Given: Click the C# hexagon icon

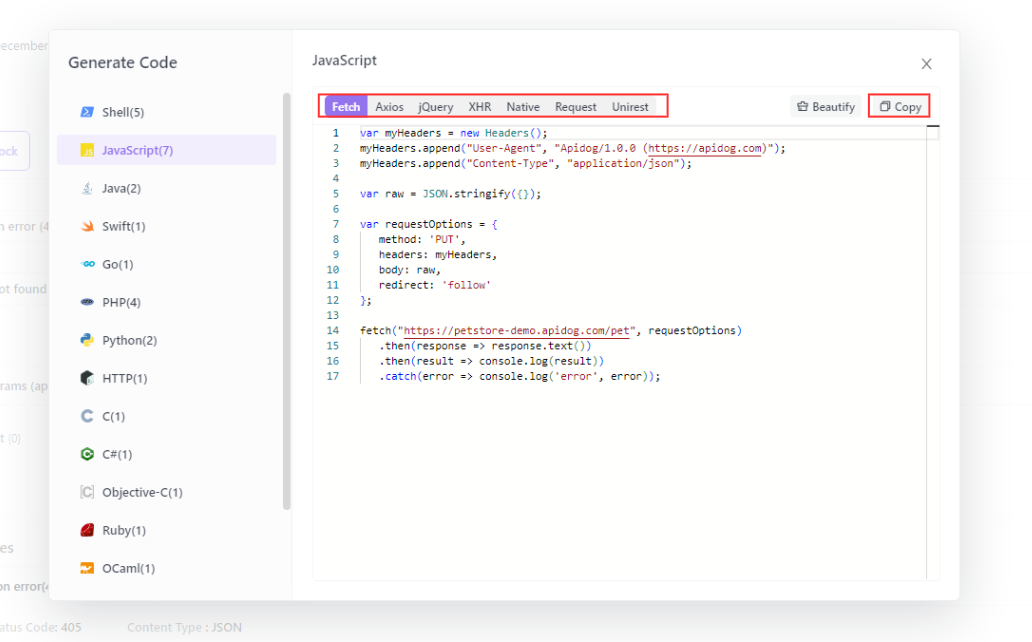Looking at the screenshot, I should (x=87, y=454).
